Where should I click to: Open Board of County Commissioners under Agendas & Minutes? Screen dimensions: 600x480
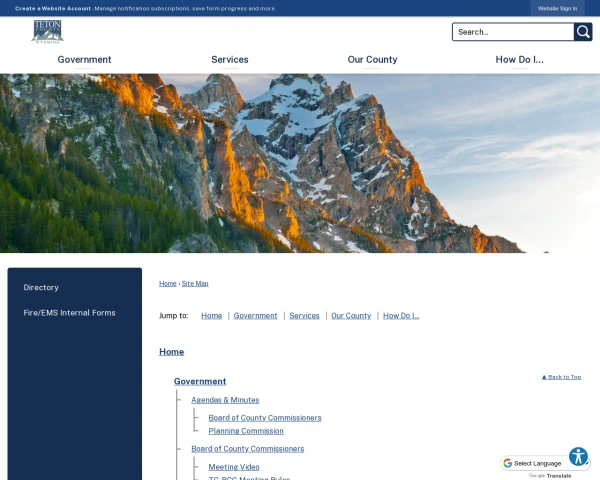point(265,418)
